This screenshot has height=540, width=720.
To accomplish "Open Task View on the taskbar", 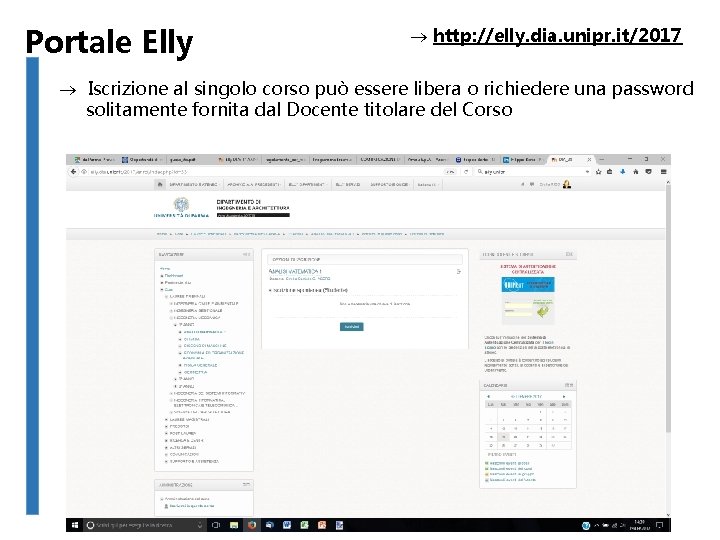I will [x=216, y=525].
